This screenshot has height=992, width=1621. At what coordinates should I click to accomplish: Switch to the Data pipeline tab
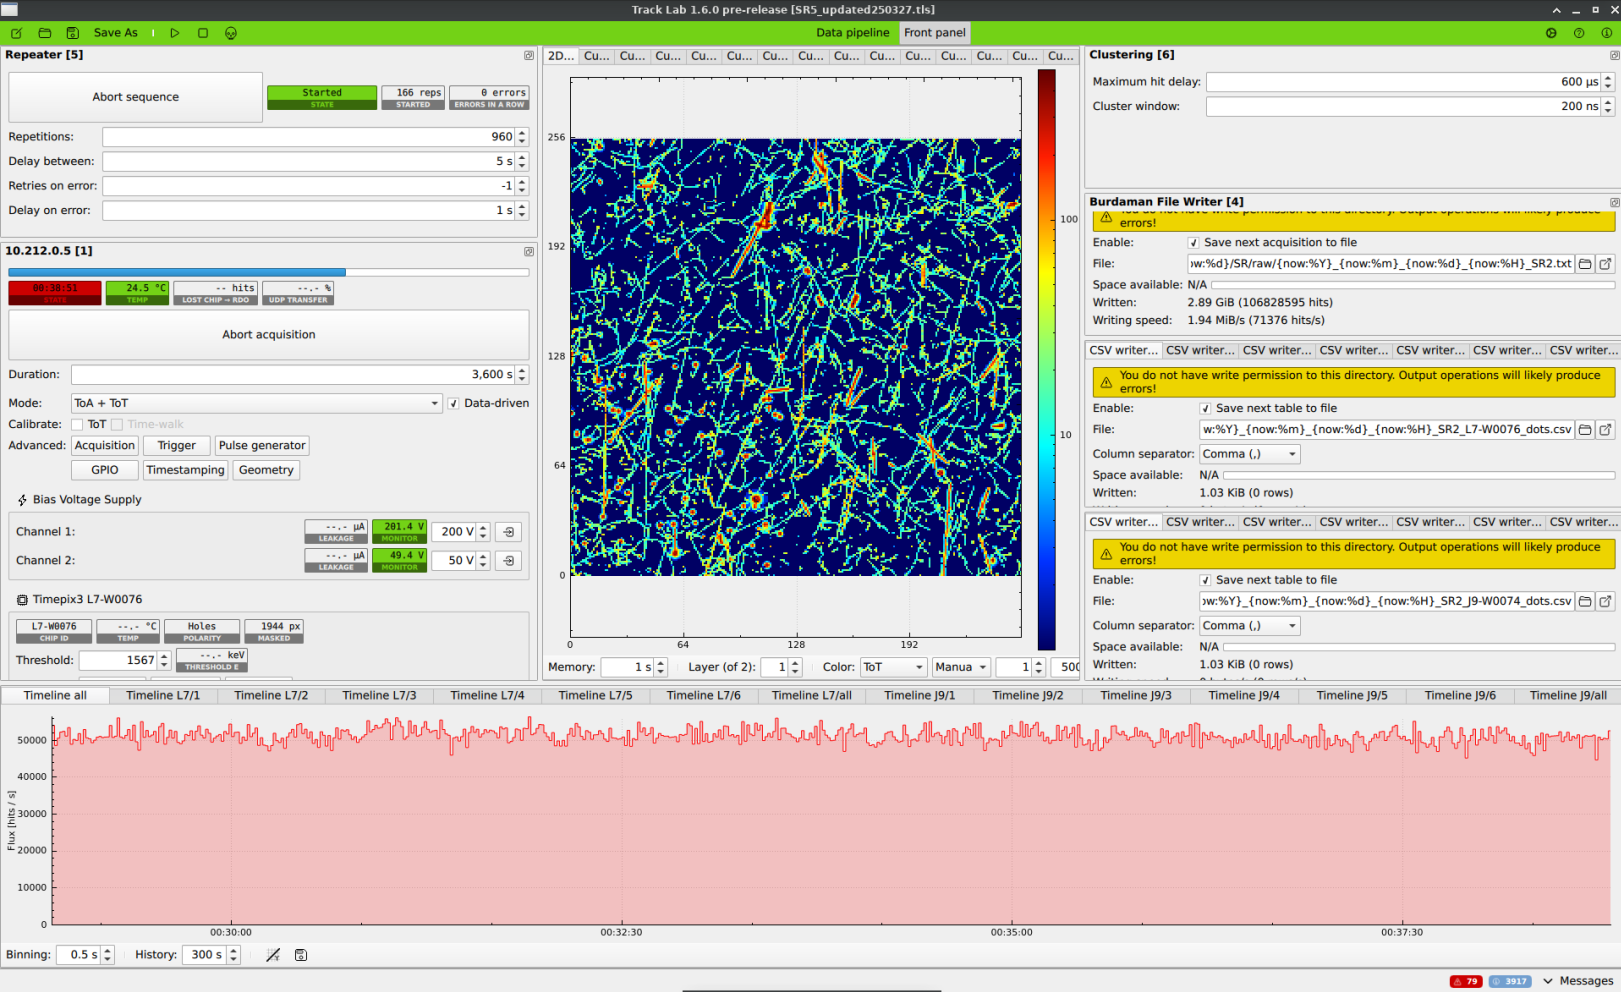coord(852,33)
